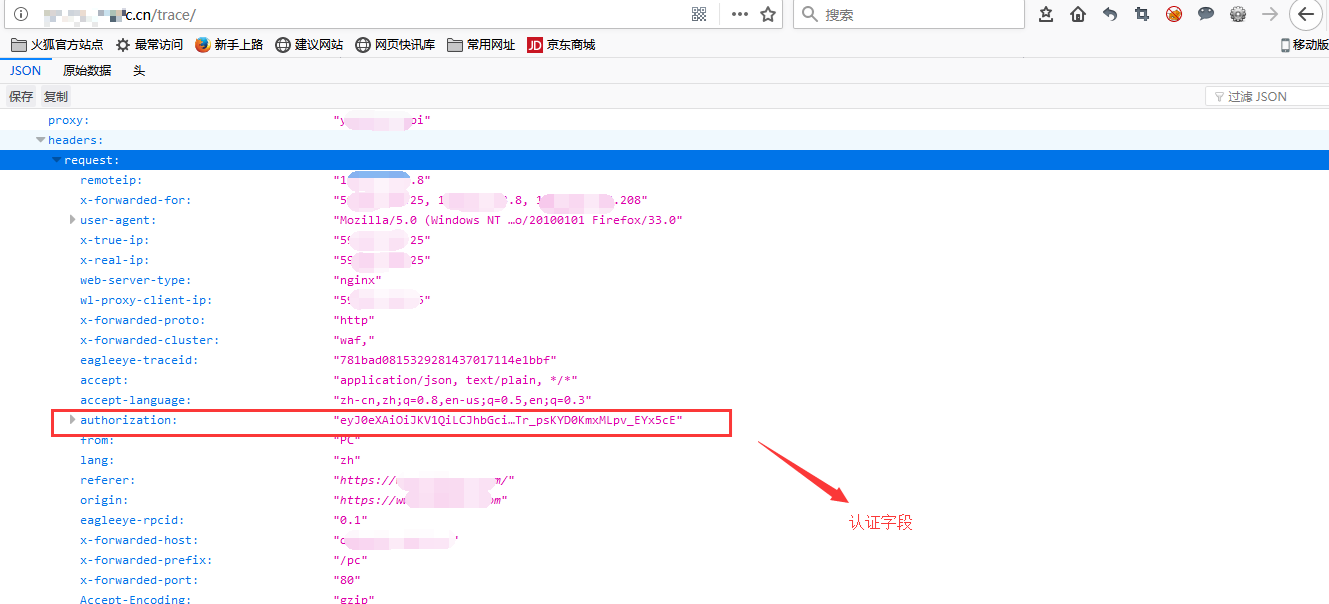Select the proxy key

(68, 120)
